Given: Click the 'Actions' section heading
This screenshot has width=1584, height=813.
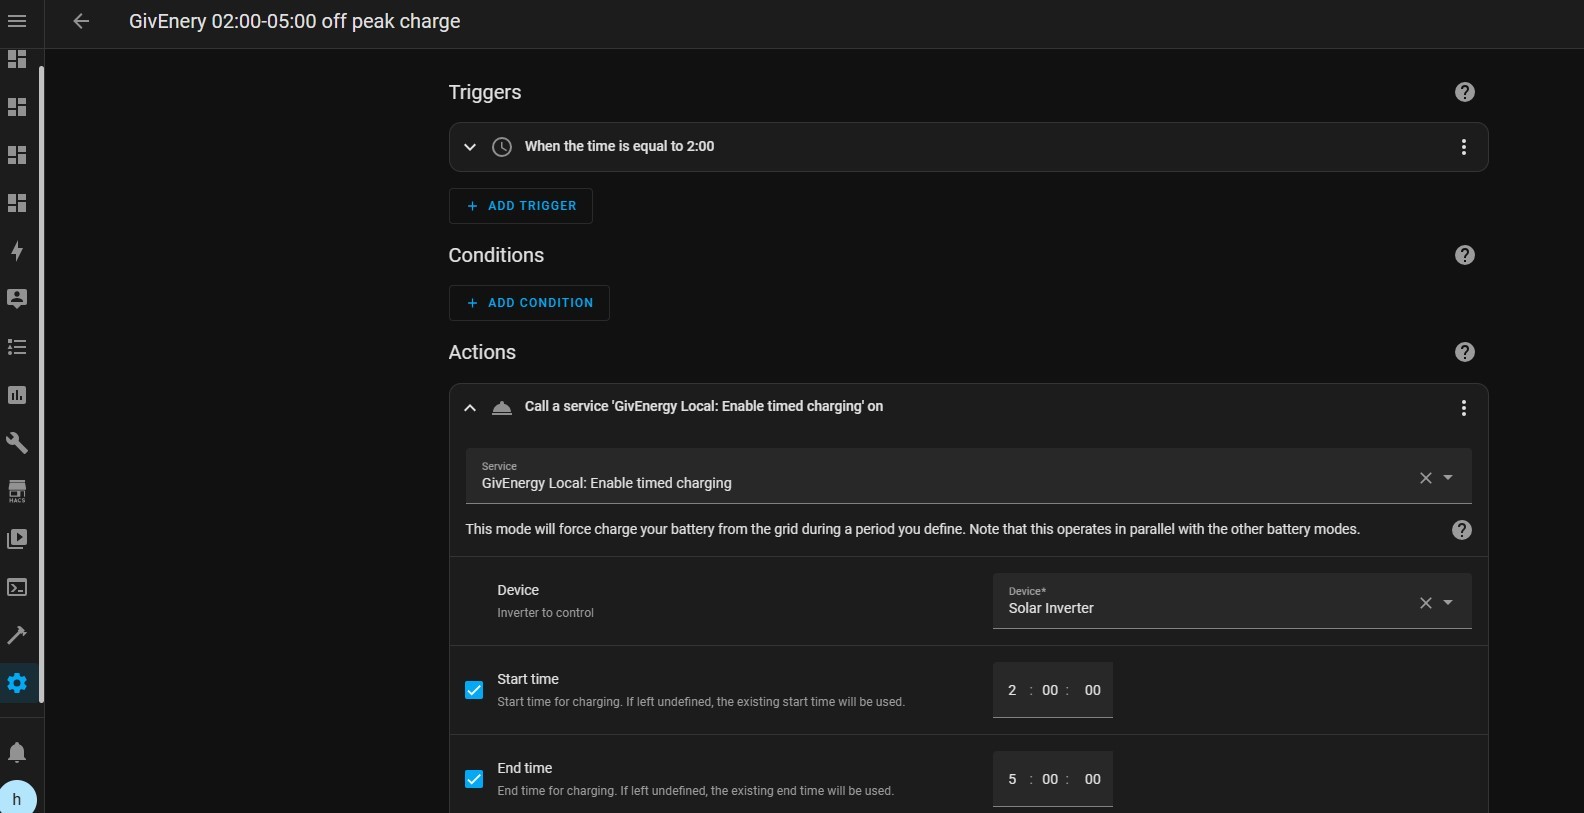Looking at the screenshot, I should click(482, 352).
